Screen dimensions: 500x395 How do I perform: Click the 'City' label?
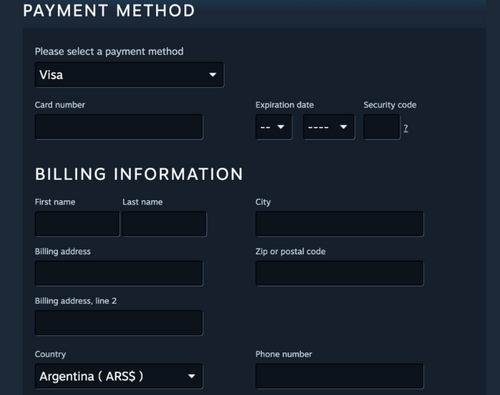[x=263, y=202]
